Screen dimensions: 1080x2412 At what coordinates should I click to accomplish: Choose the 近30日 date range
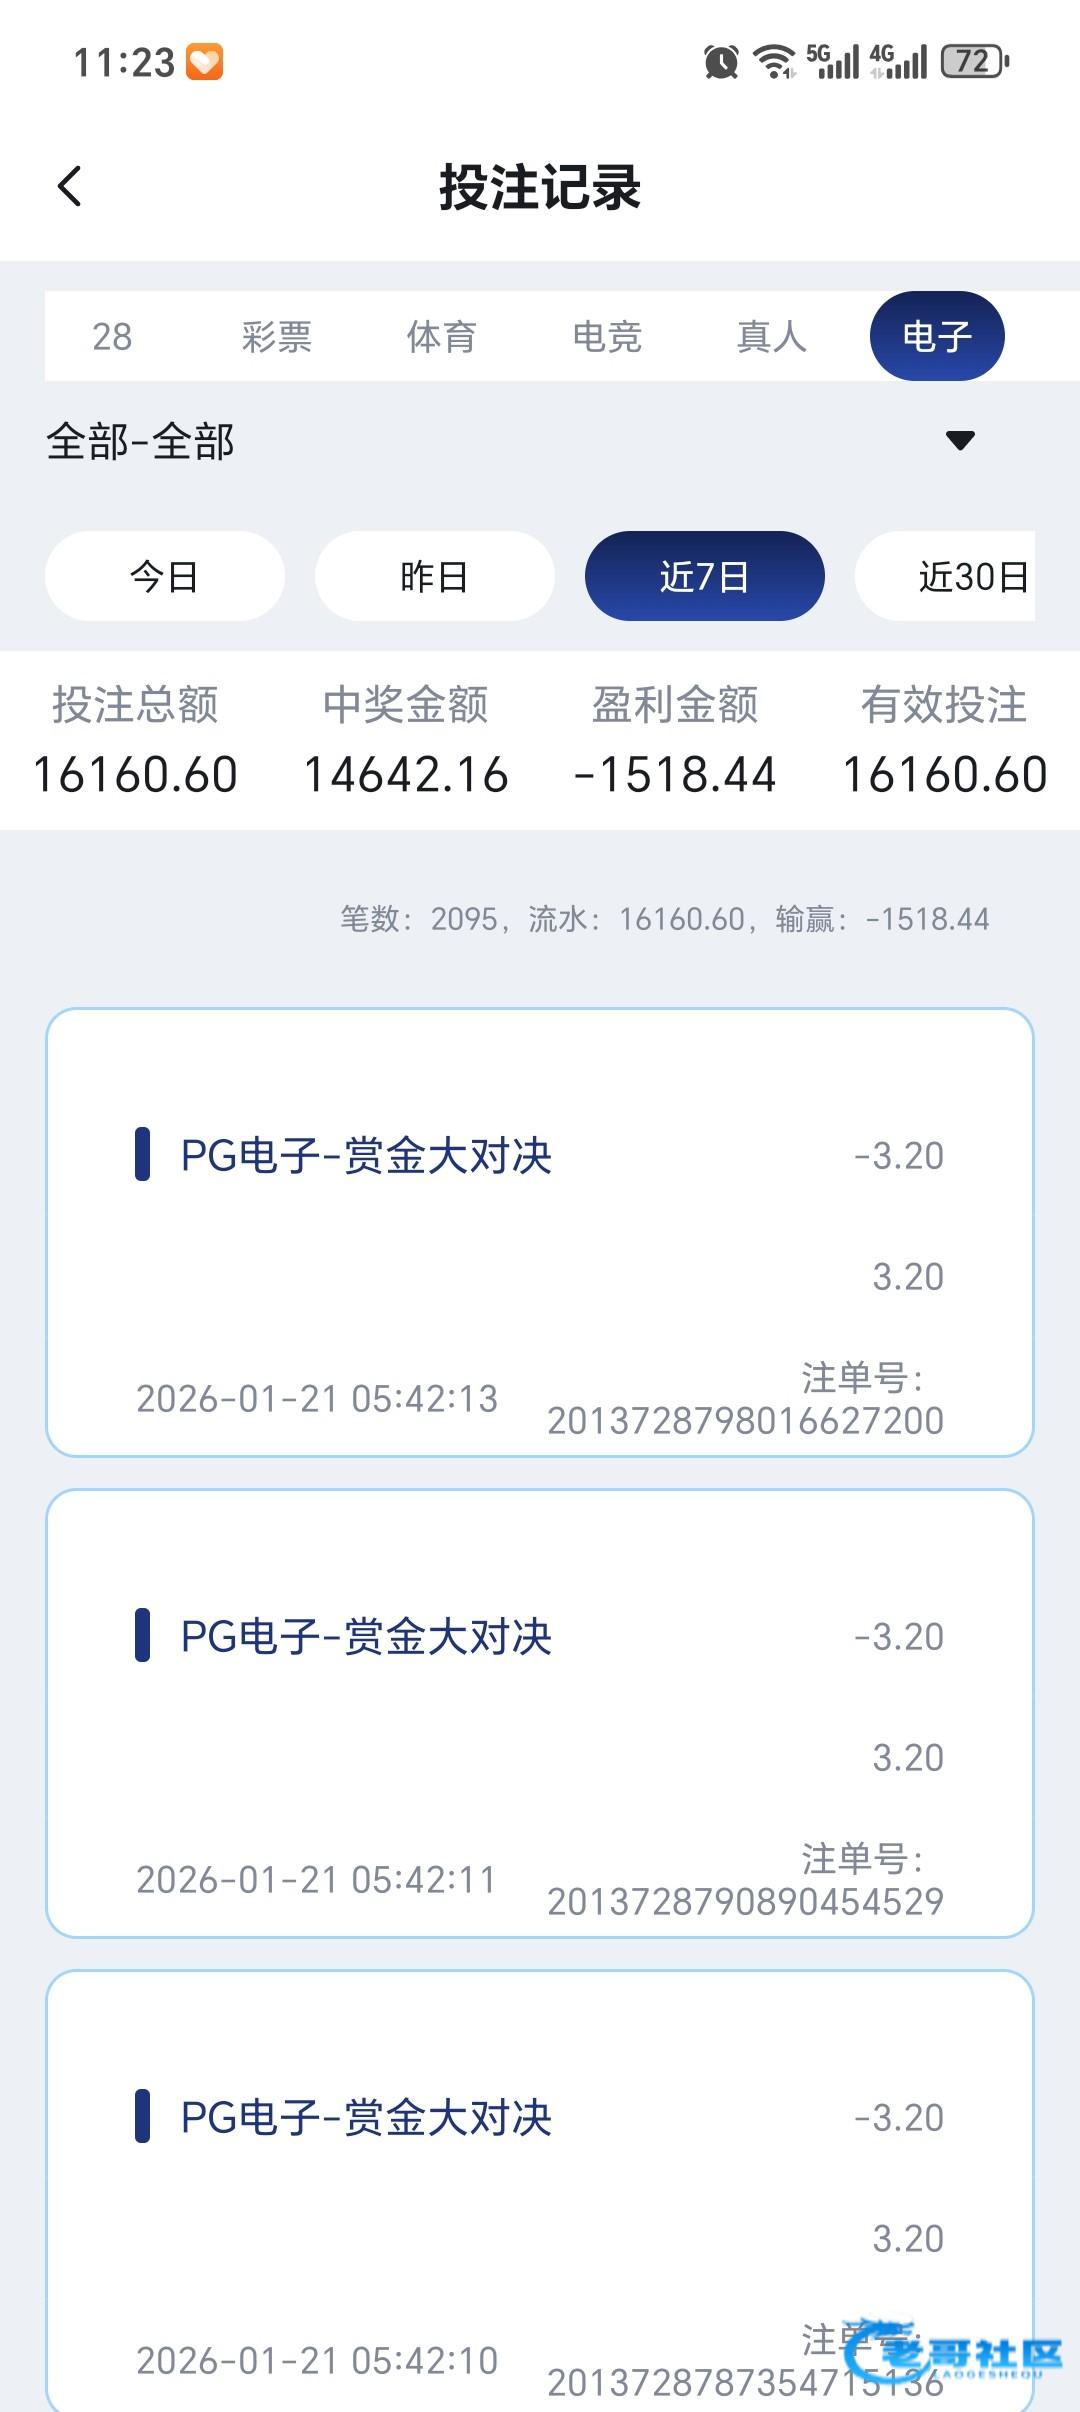click(960, 576)
